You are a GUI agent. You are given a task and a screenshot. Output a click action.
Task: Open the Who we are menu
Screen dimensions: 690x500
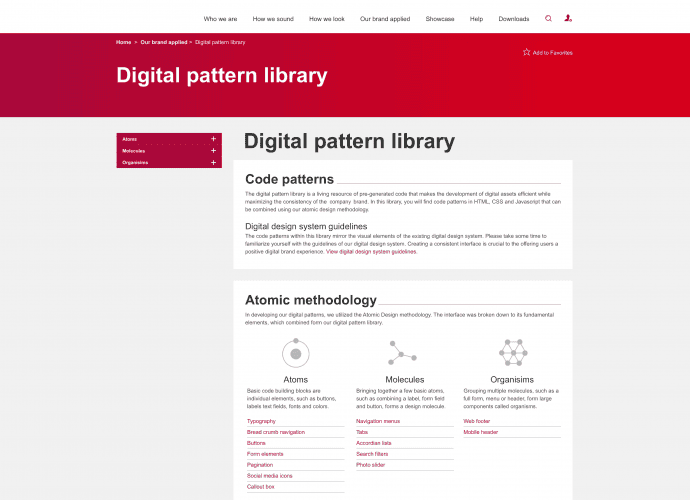[220, 19]
